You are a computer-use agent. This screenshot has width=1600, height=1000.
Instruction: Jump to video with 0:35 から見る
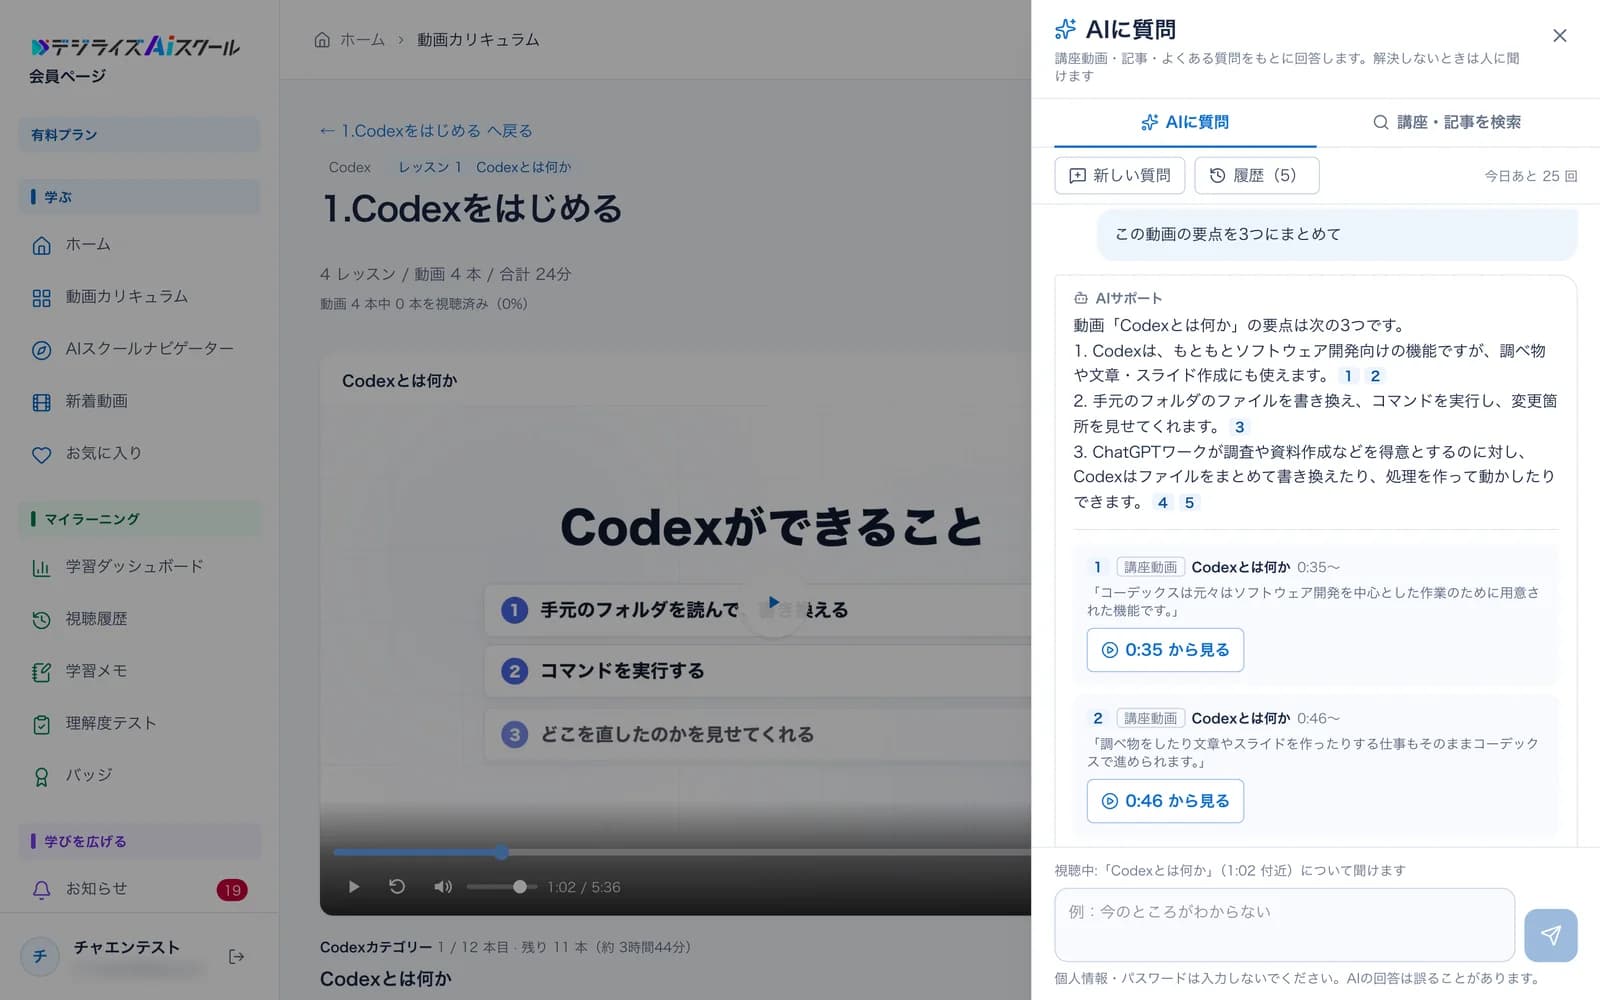(x=1165, y=650)
